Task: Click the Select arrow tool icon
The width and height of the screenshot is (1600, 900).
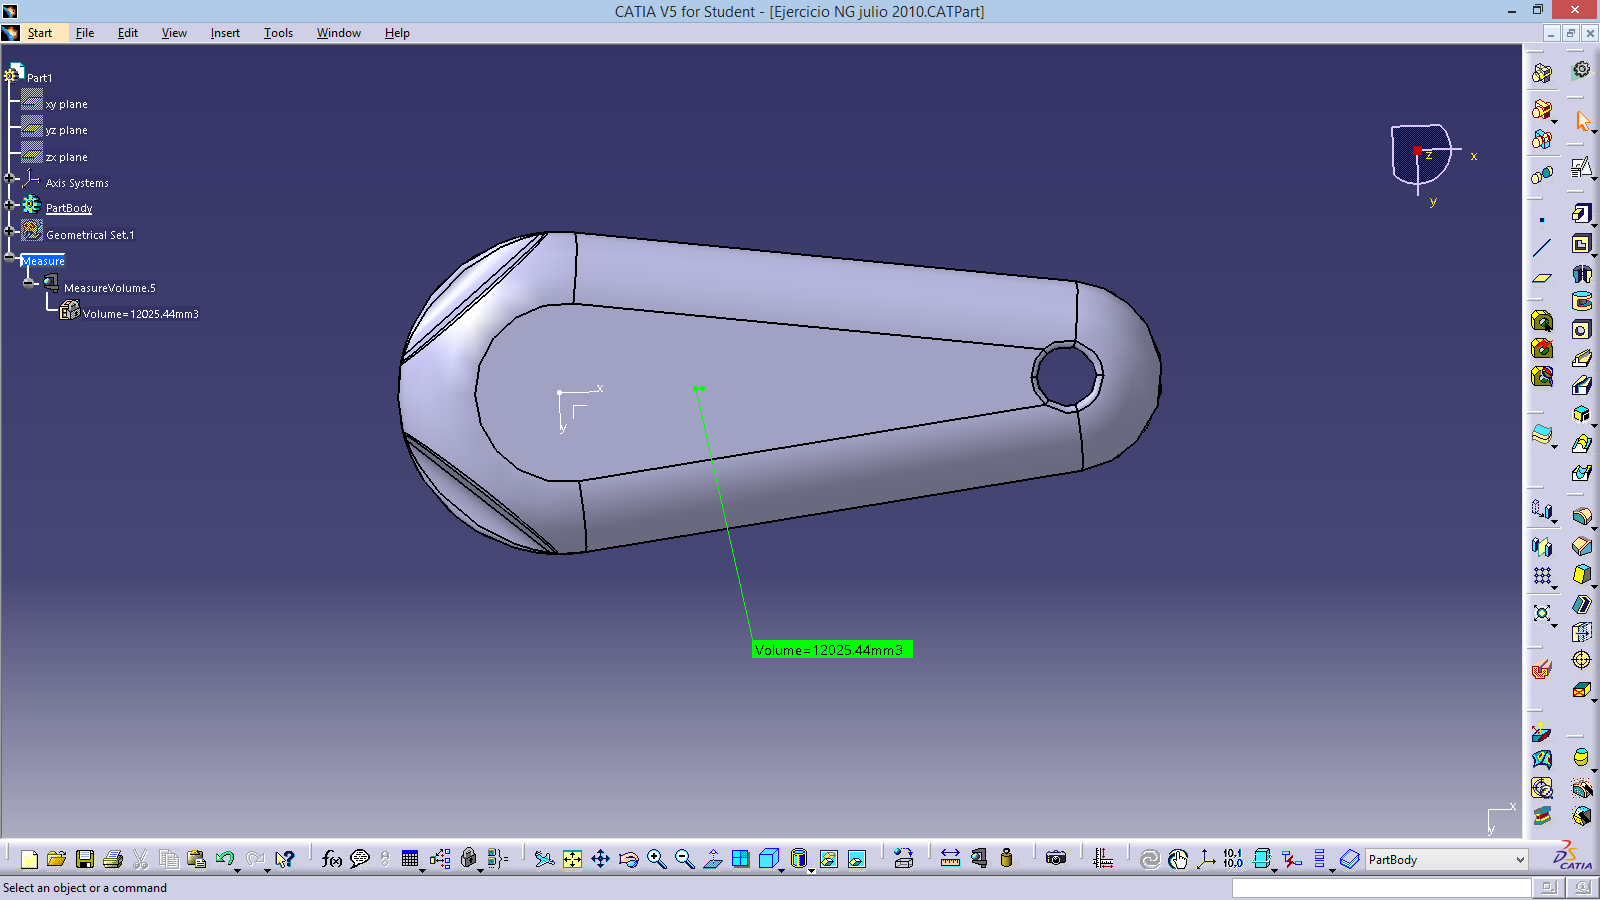Action: click(1582, 122)
